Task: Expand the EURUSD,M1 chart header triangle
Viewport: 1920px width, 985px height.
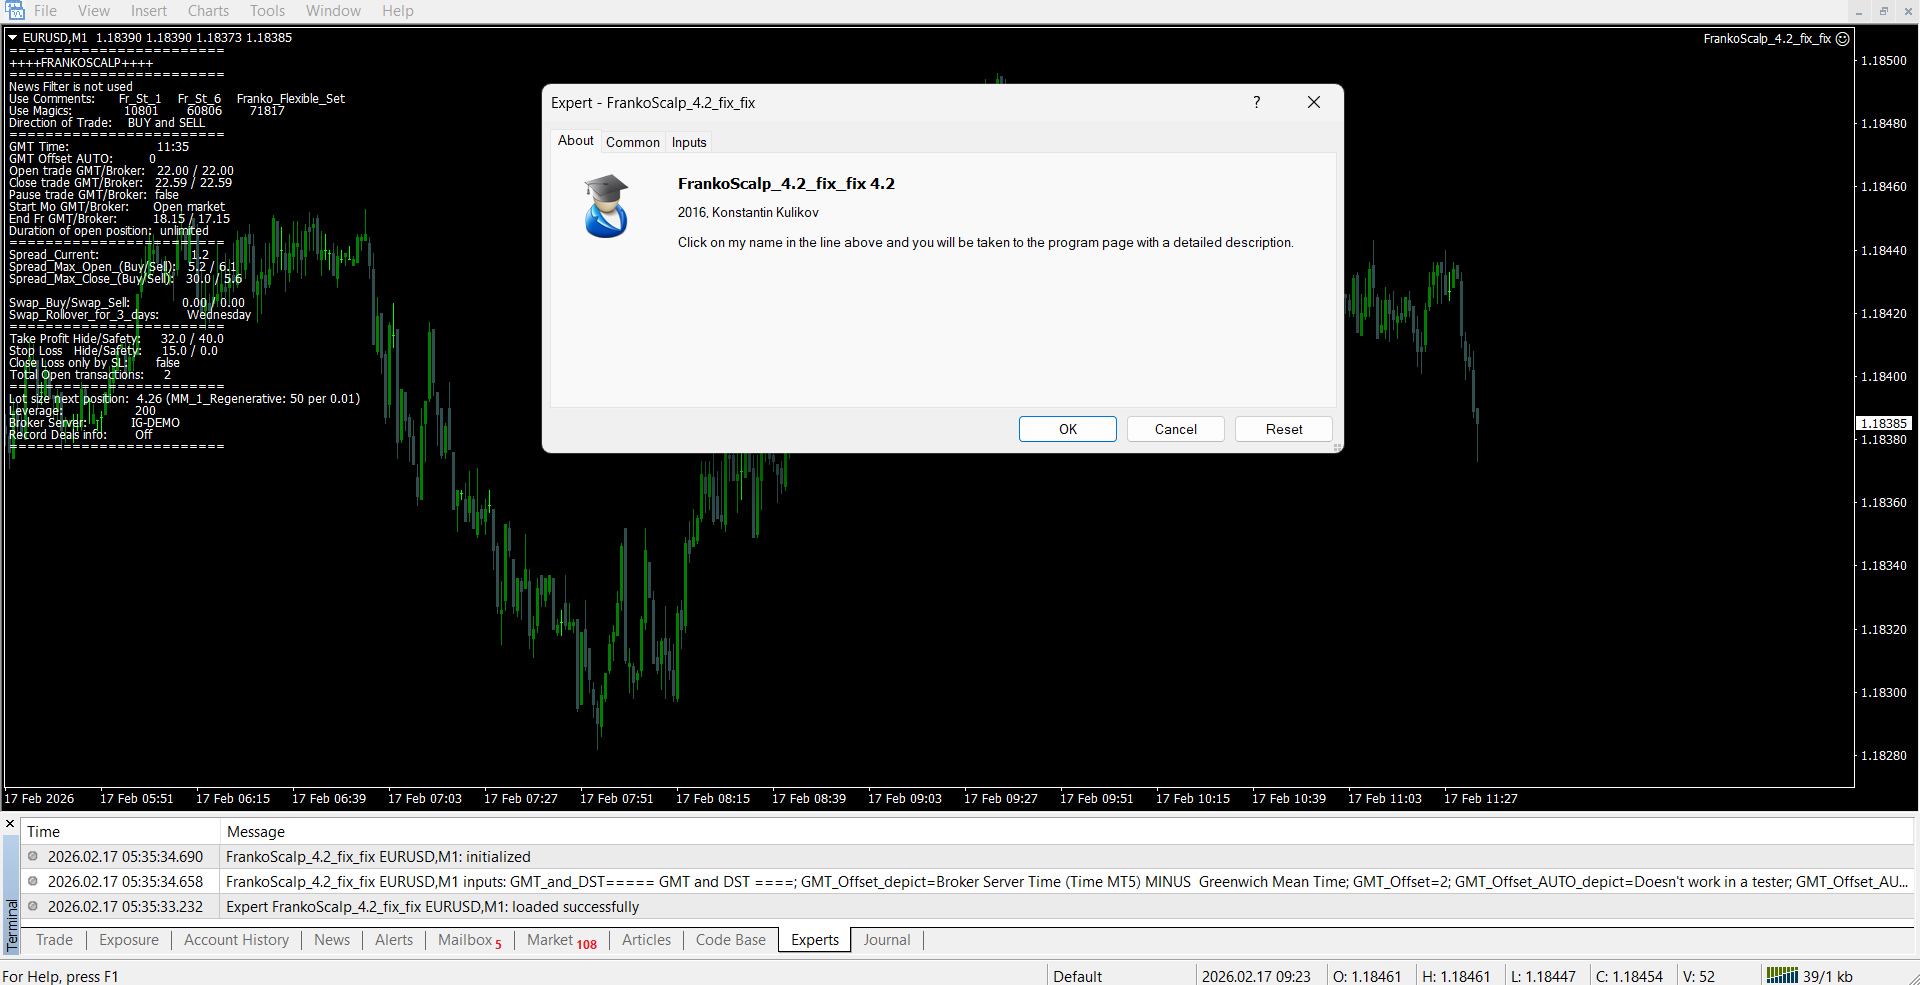Action: (13, 38)
